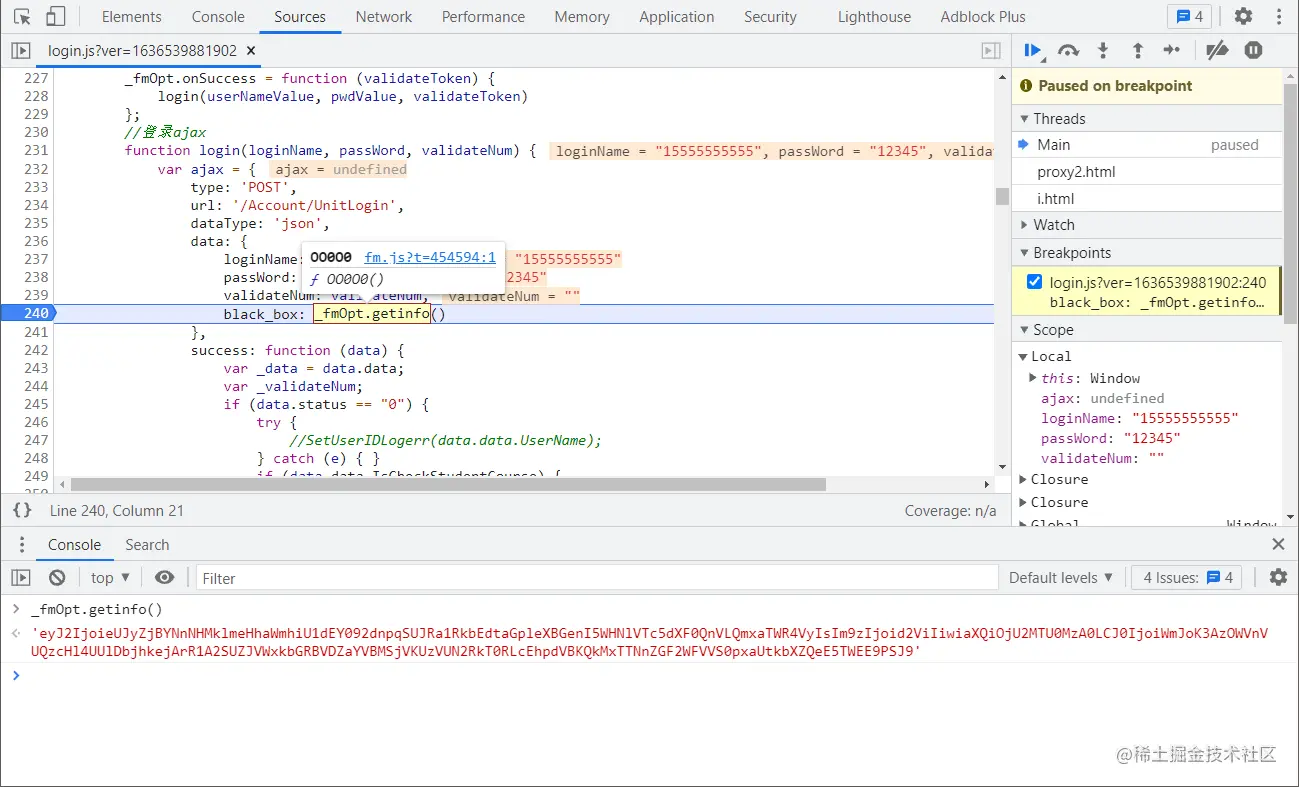Screen dimensions: 1299x787
Task: Toggle pause on exceptions icon
Action: pyautogui.click(x=1253, y=50)
